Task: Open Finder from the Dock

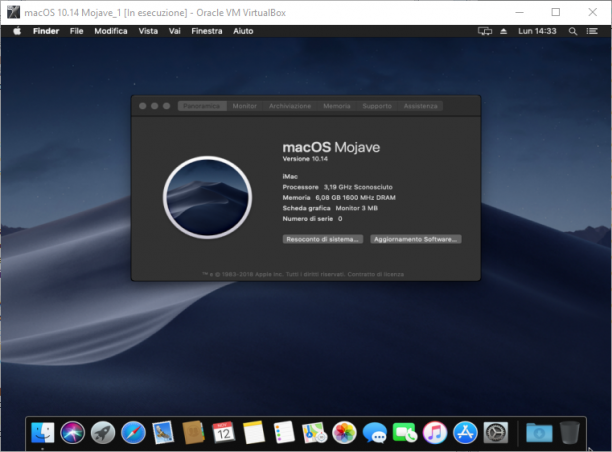Action: pyautogui.click(x=43, y=432)
